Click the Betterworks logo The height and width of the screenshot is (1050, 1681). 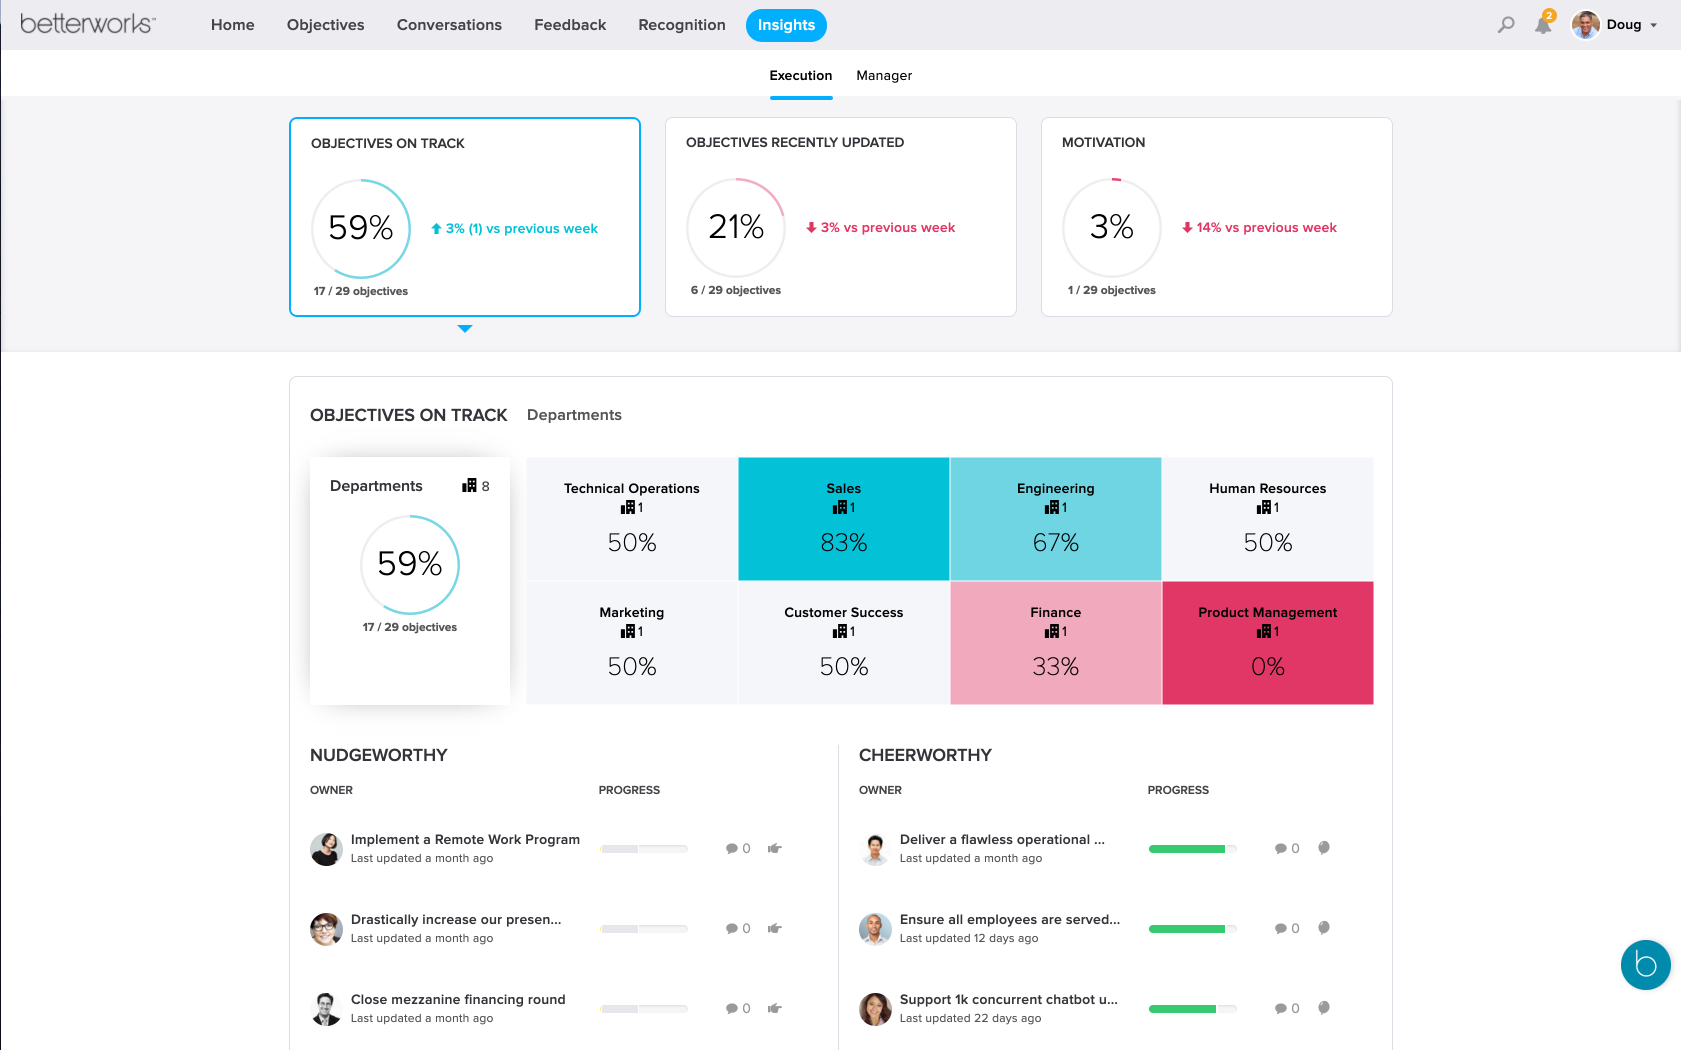[x=88, y=24]
